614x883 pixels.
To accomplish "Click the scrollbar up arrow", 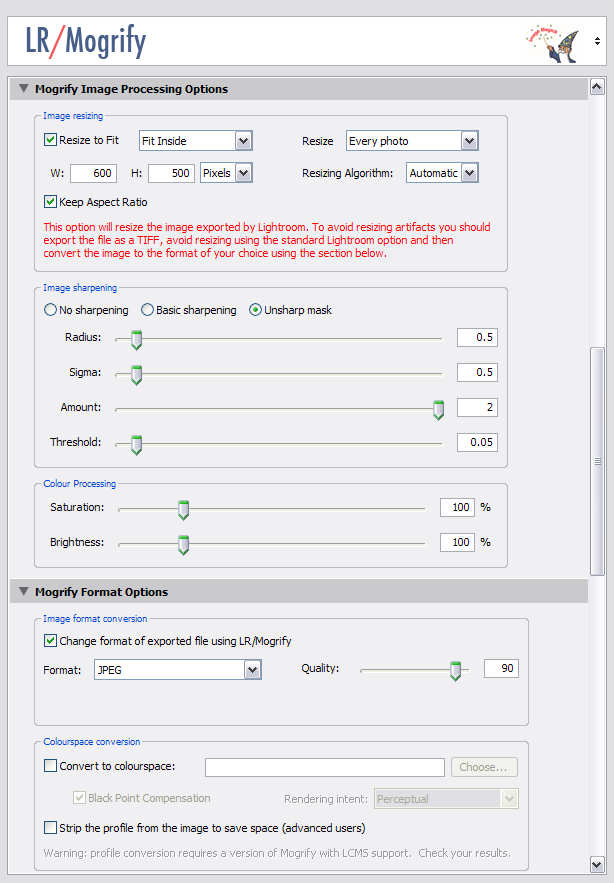I will pyautogui.click(x=597, y=87).
